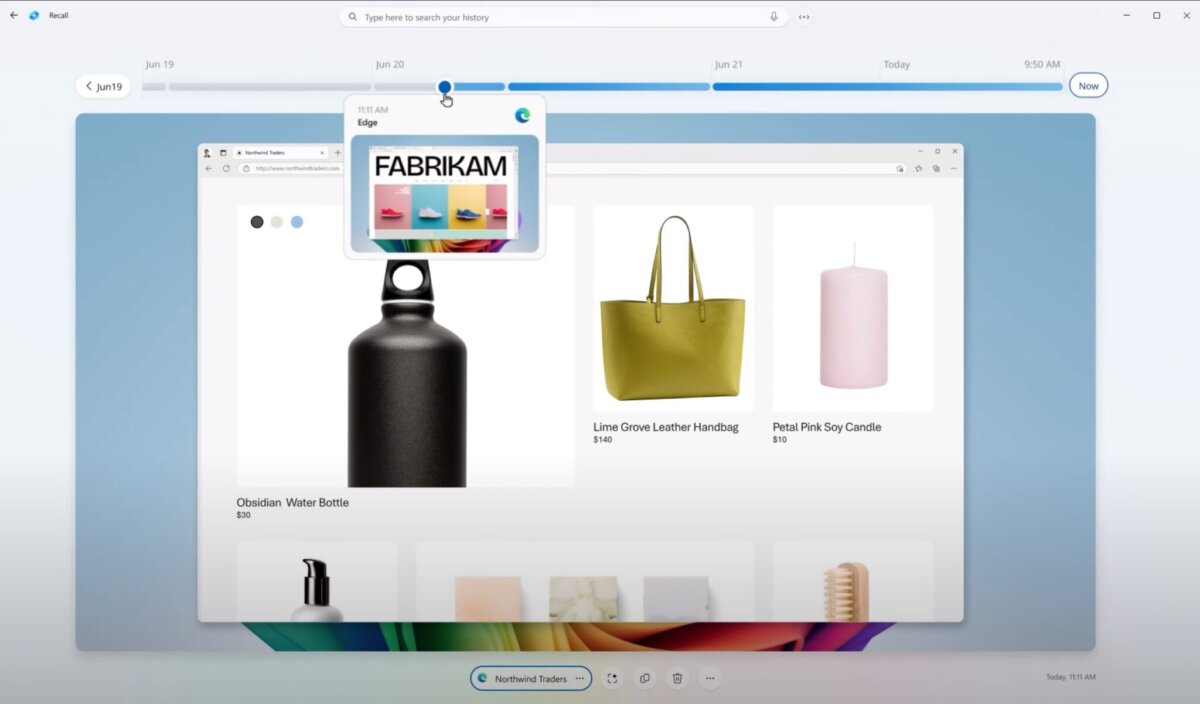The image size is (1200, 704).
Task: Click the $30 price text
Action: point(244,515)
